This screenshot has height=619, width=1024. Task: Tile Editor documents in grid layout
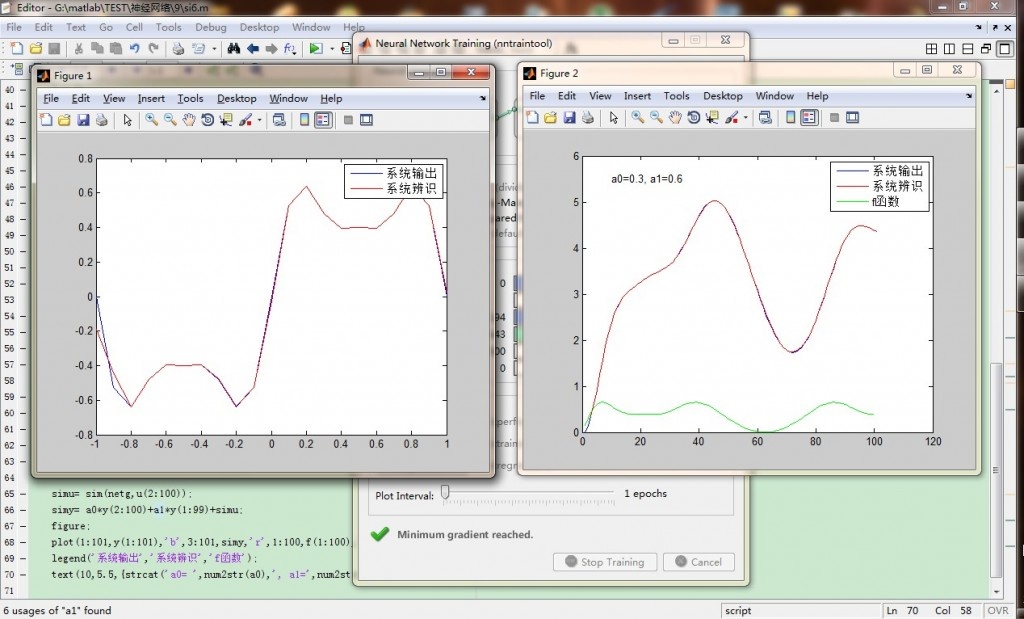pos(932,49)
